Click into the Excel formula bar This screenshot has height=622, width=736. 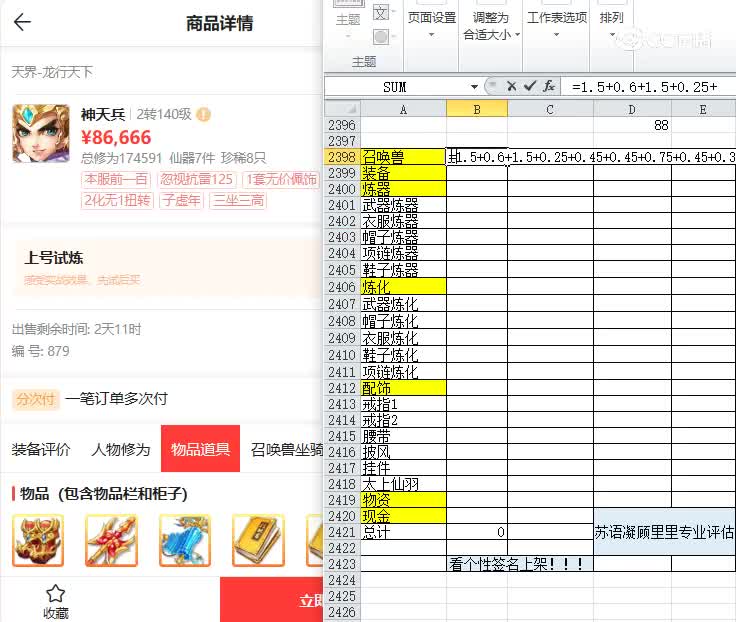[650, 87]
